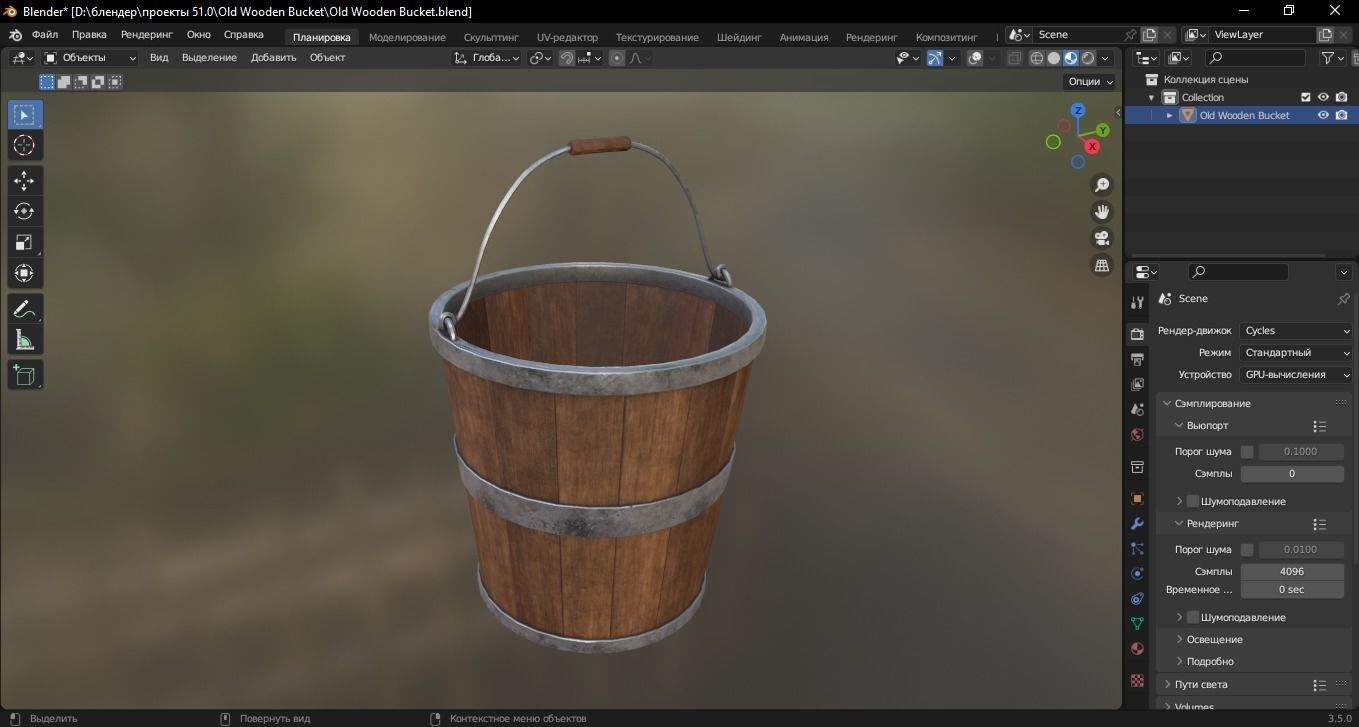Click the viewport pan hand icon

pos(1102,212)
